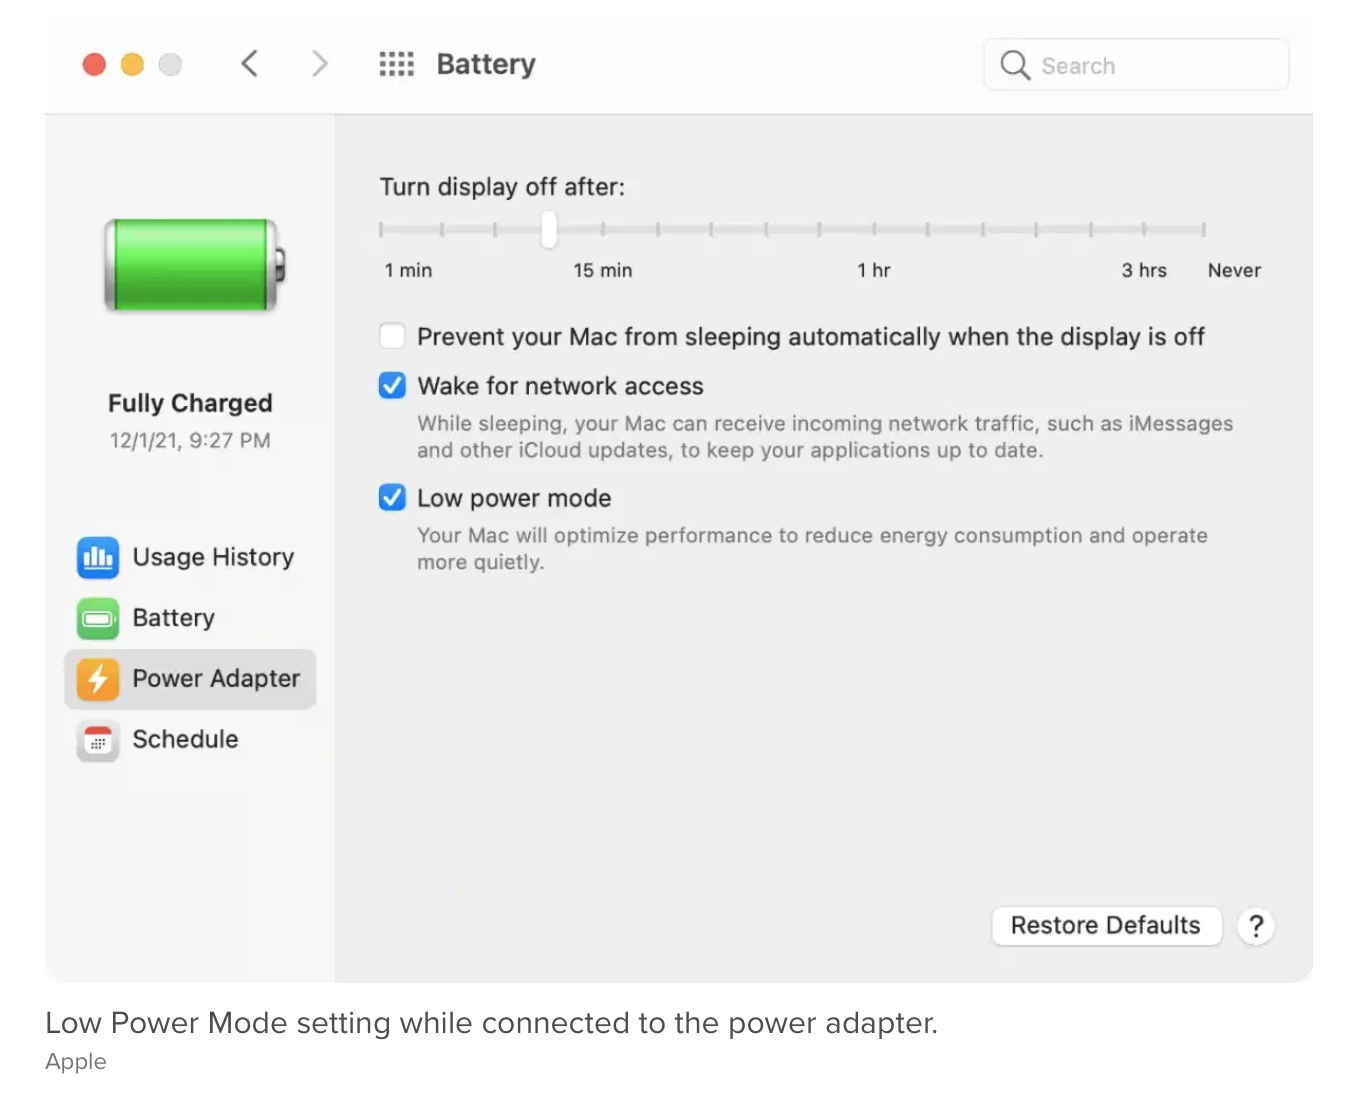Image resolution: width=1368 pixels, height=1100 pixels.
Task: Enable prevent Mac from sleeping checkbox
Action: (x=392, y=336)
